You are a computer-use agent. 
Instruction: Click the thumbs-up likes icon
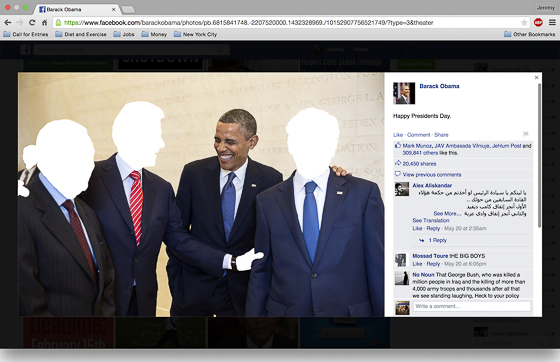398,145
